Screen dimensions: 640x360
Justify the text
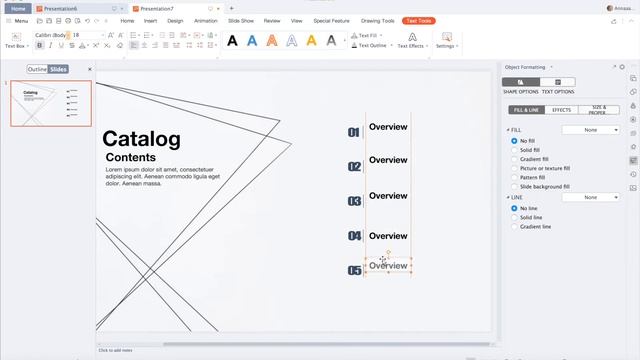pos(166,46)
